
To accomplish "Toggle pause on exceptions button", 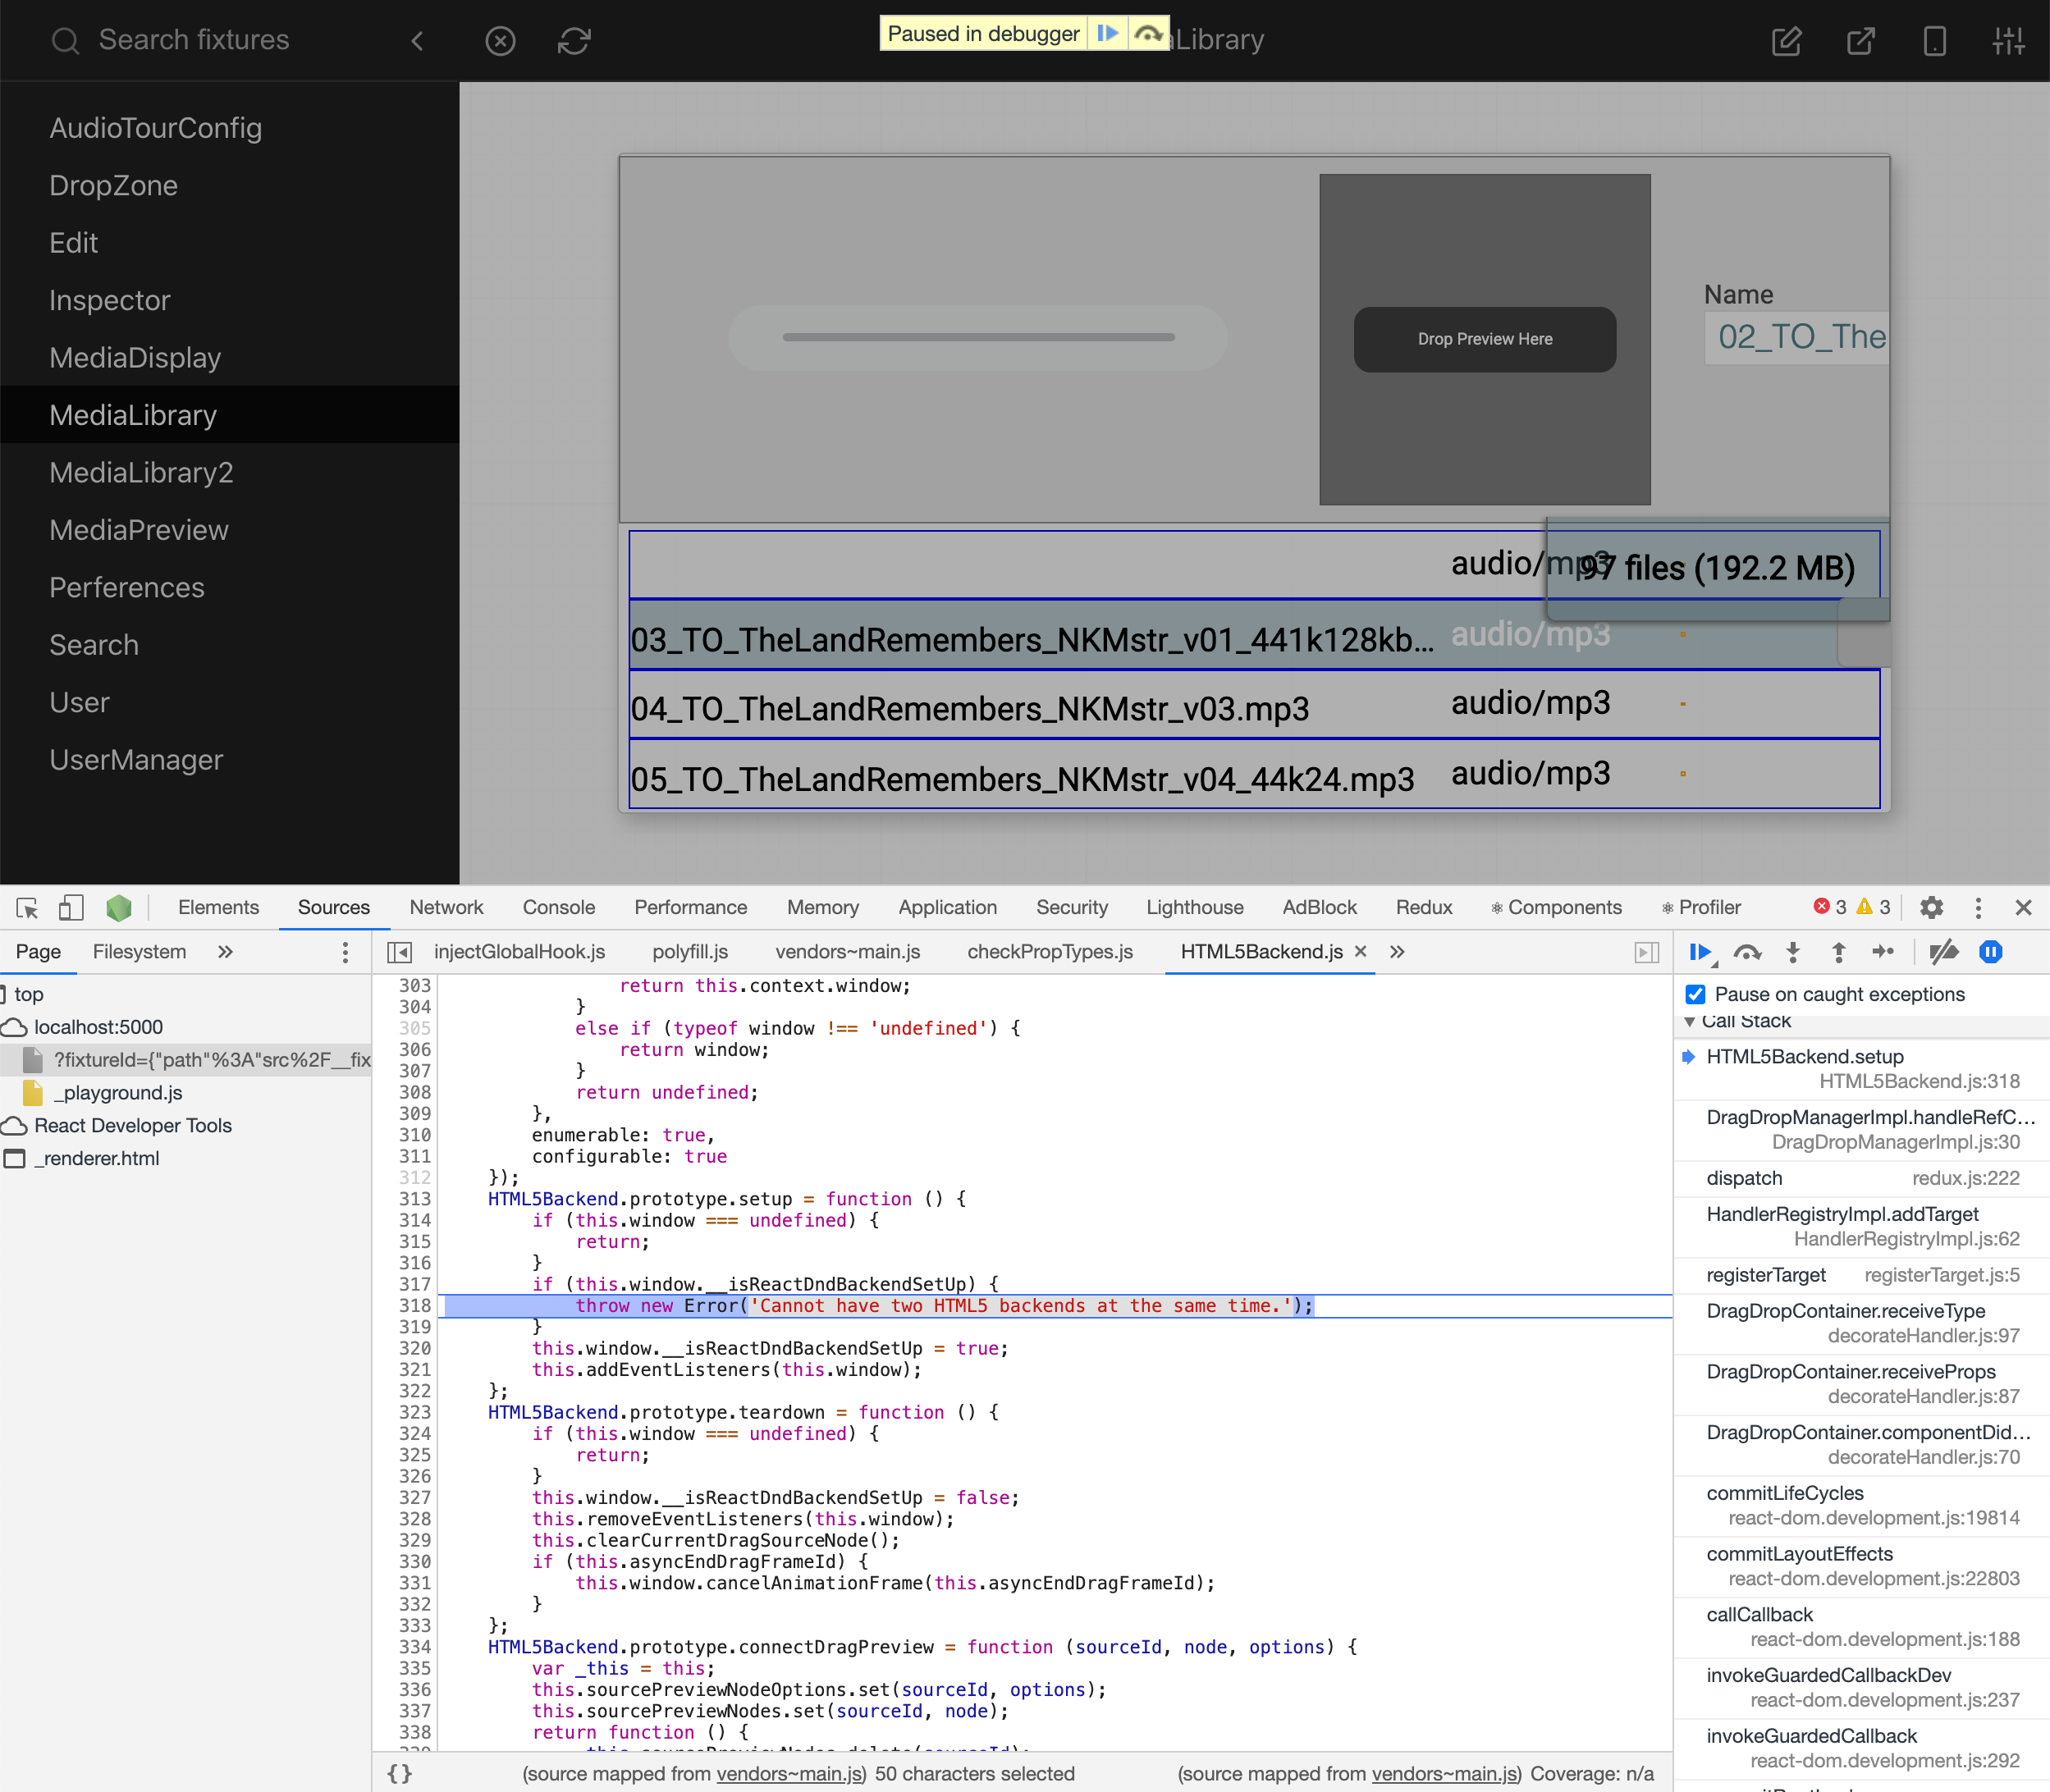I will 1990,952.
